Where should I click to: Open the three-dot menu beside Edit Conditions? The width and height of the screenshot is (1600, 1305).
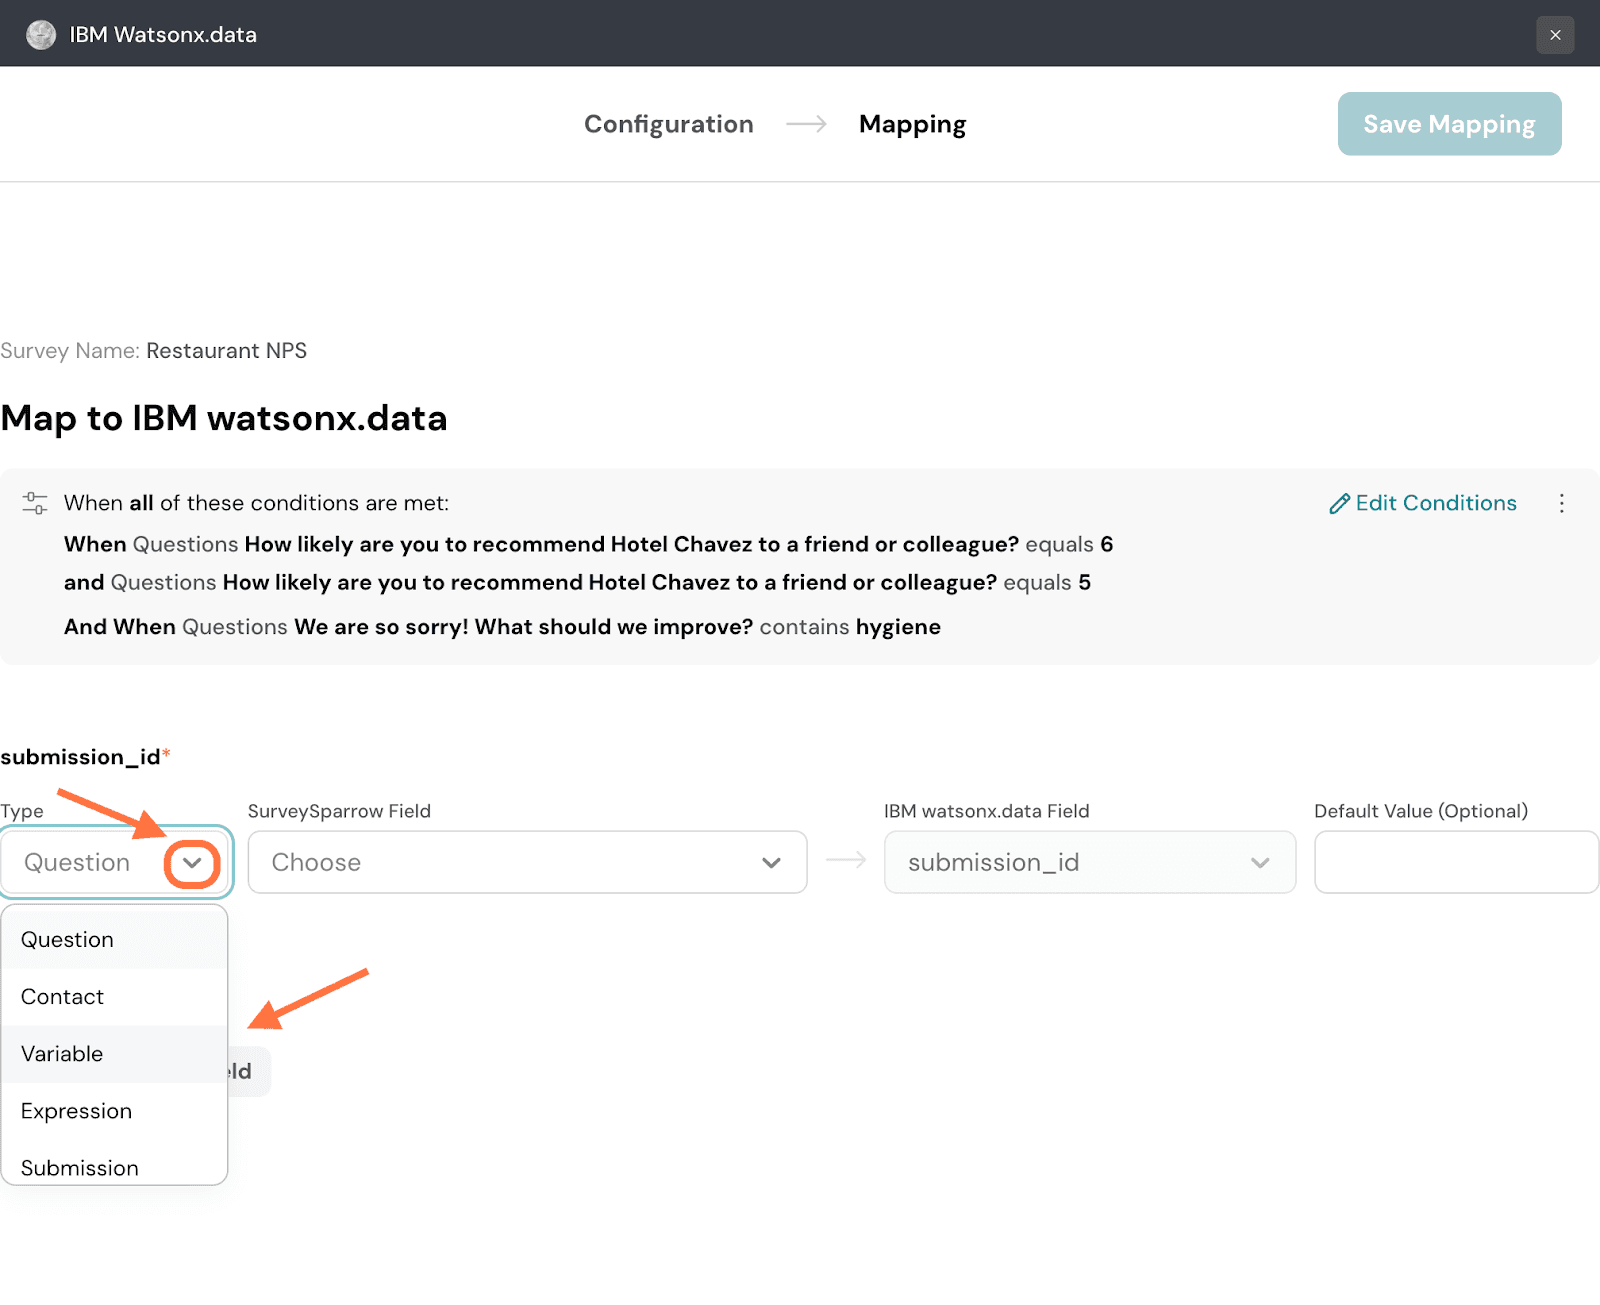coord(1561,503)
